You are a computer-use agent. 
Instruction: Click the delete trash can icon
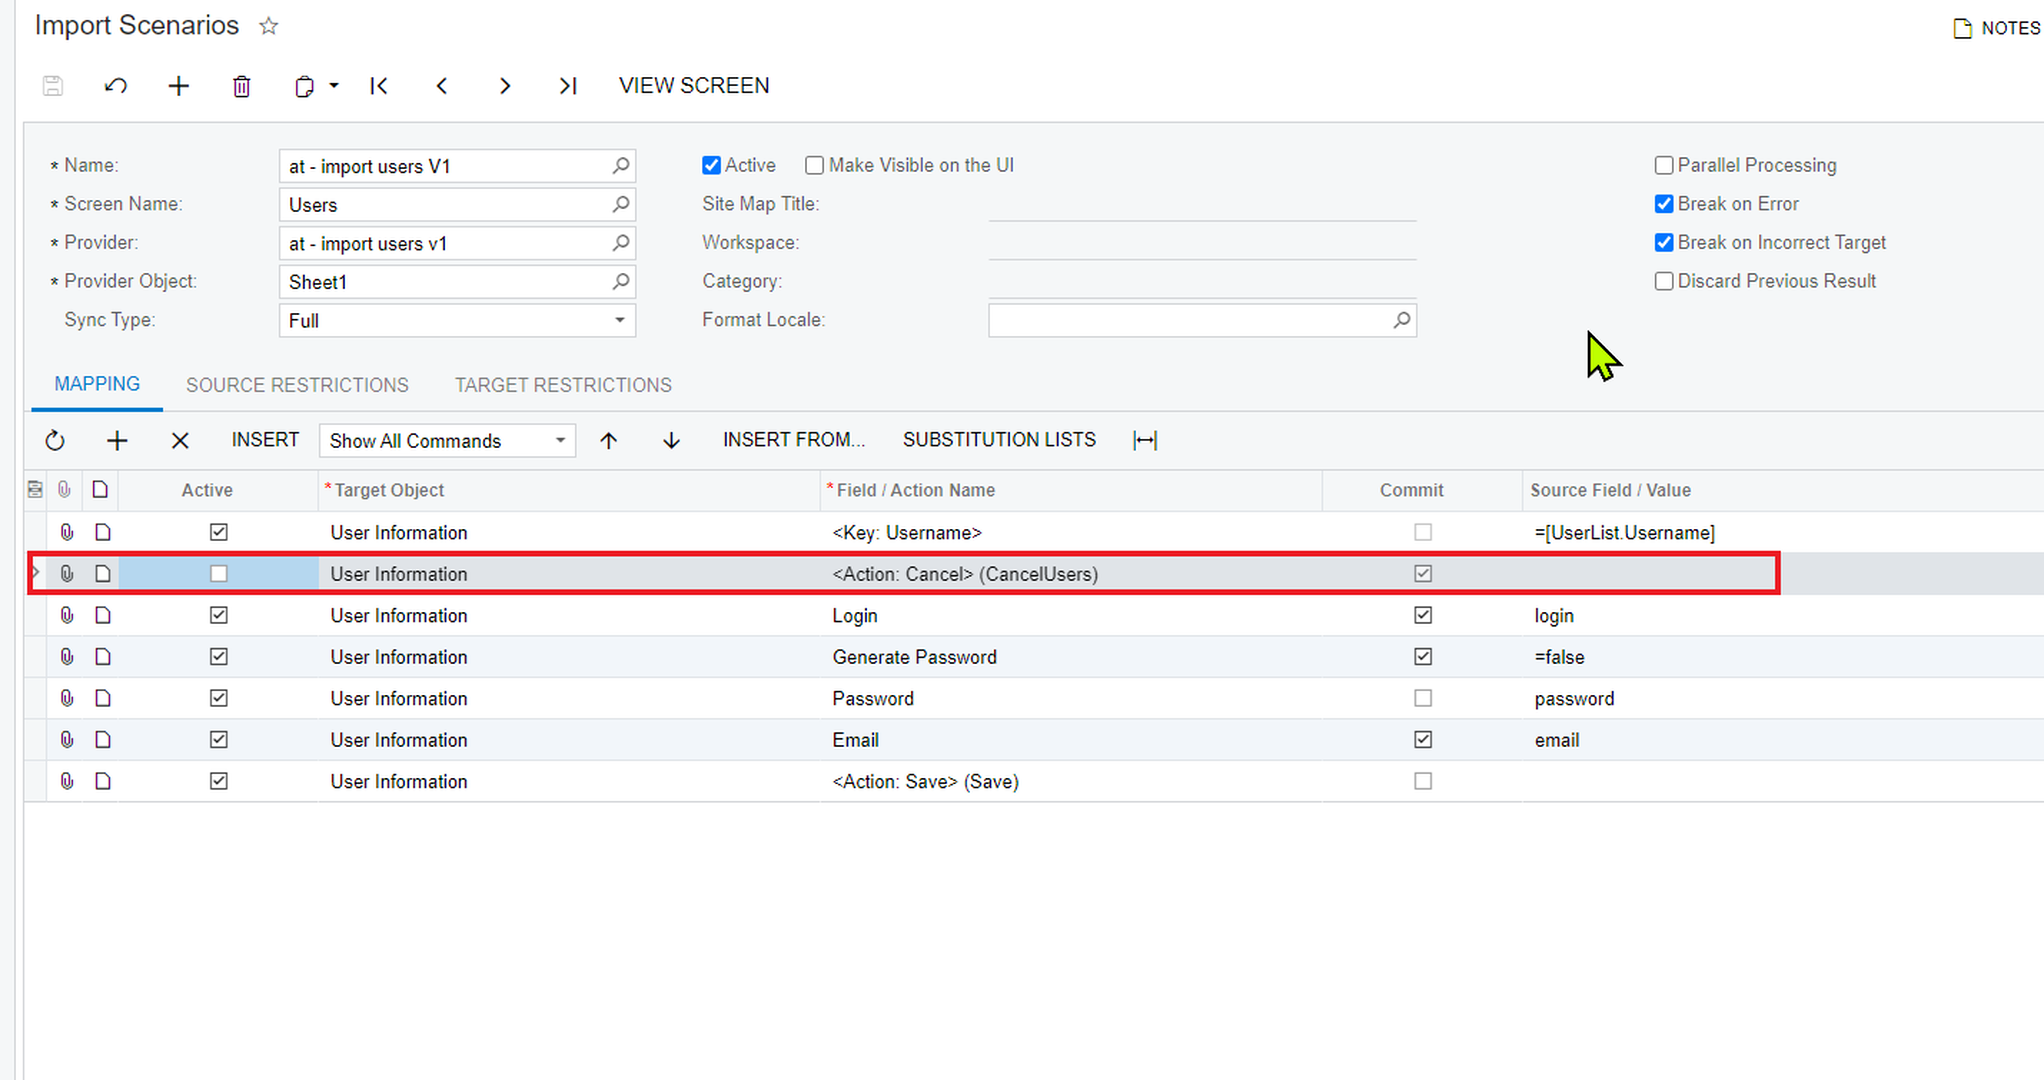coord(241,86)
